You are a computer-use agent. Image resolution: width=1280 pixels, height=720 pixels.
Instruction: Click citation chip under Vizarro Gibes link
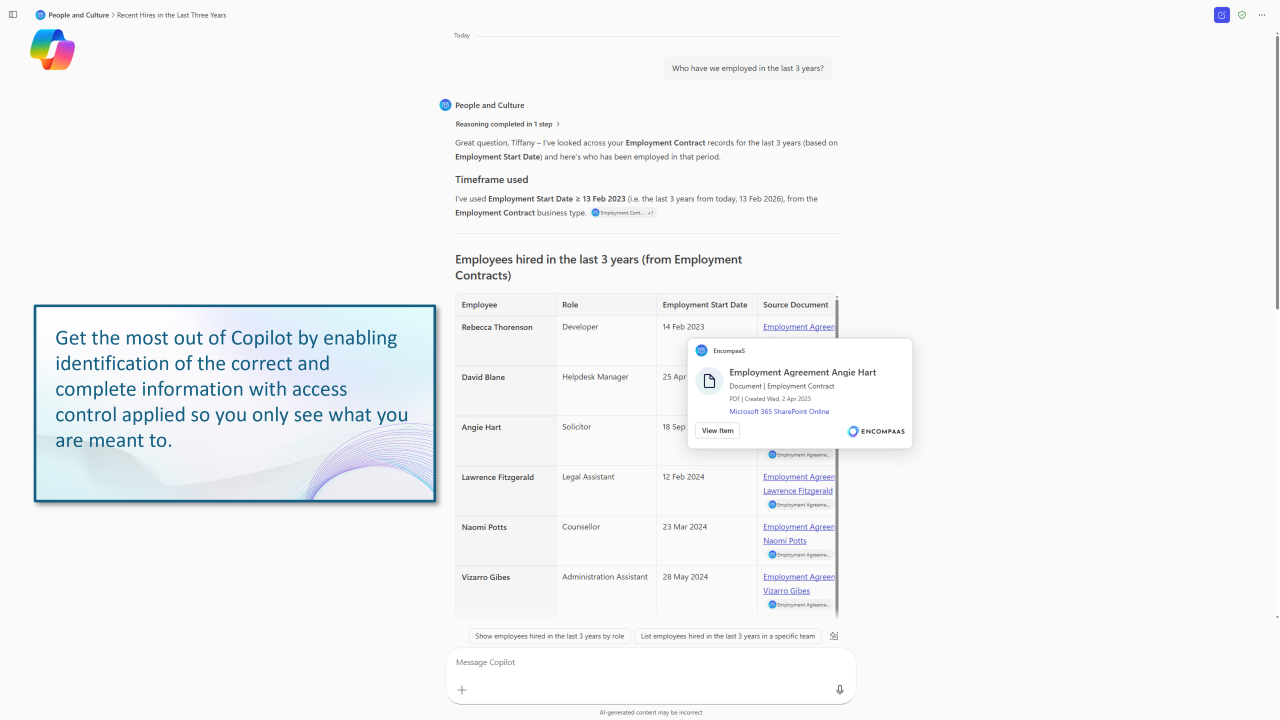coord(799,605)
